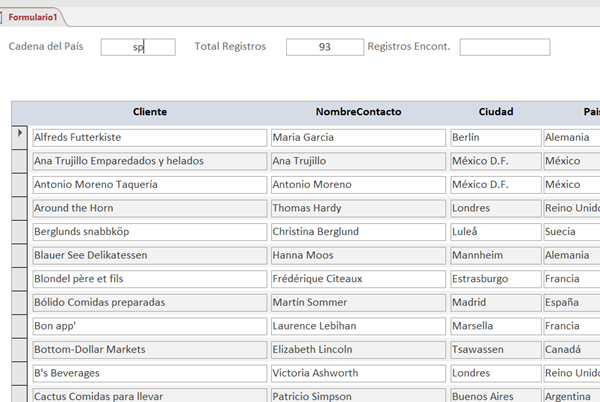This screenshot has height=402, width=600.
Task: Click the Christina Berglund contact name cell
Action: (358, 231)
